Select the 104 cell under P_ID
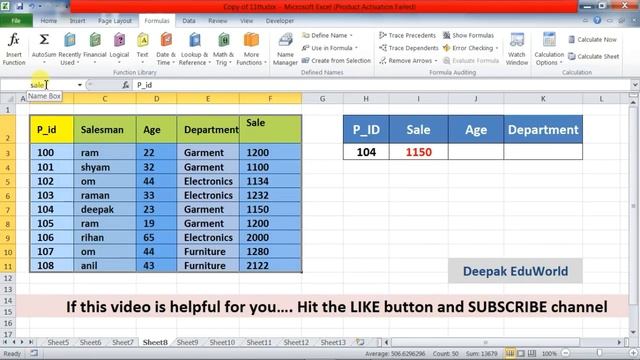The height and width of the screenshot is (360, 640). tap(366, 152)
